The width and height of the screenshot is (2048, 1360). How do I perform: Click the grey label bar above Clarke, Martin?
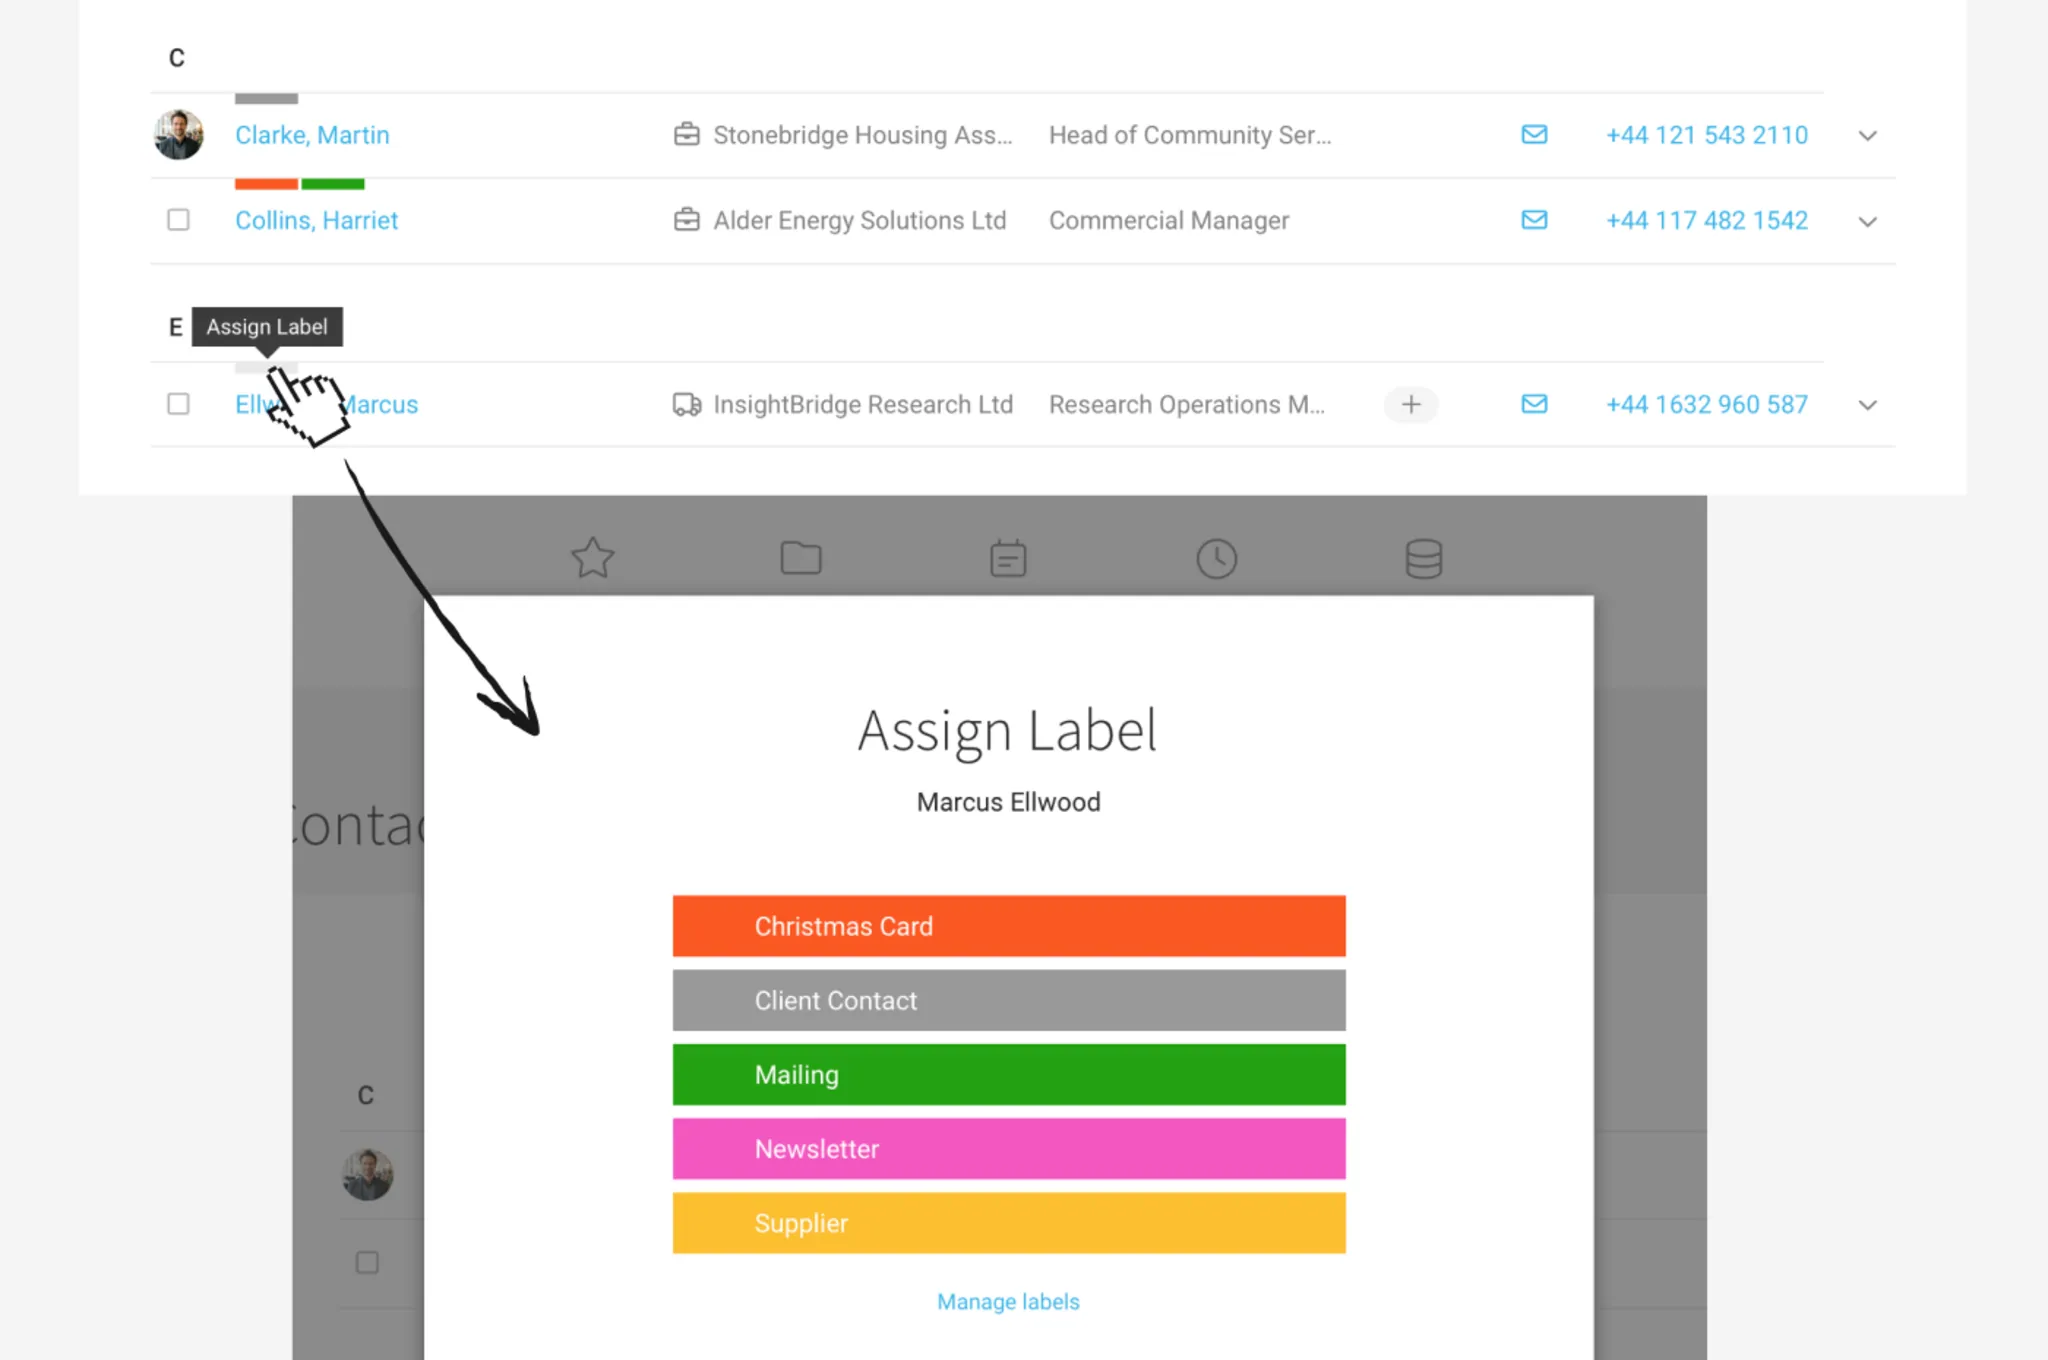(x=266, y=99)
